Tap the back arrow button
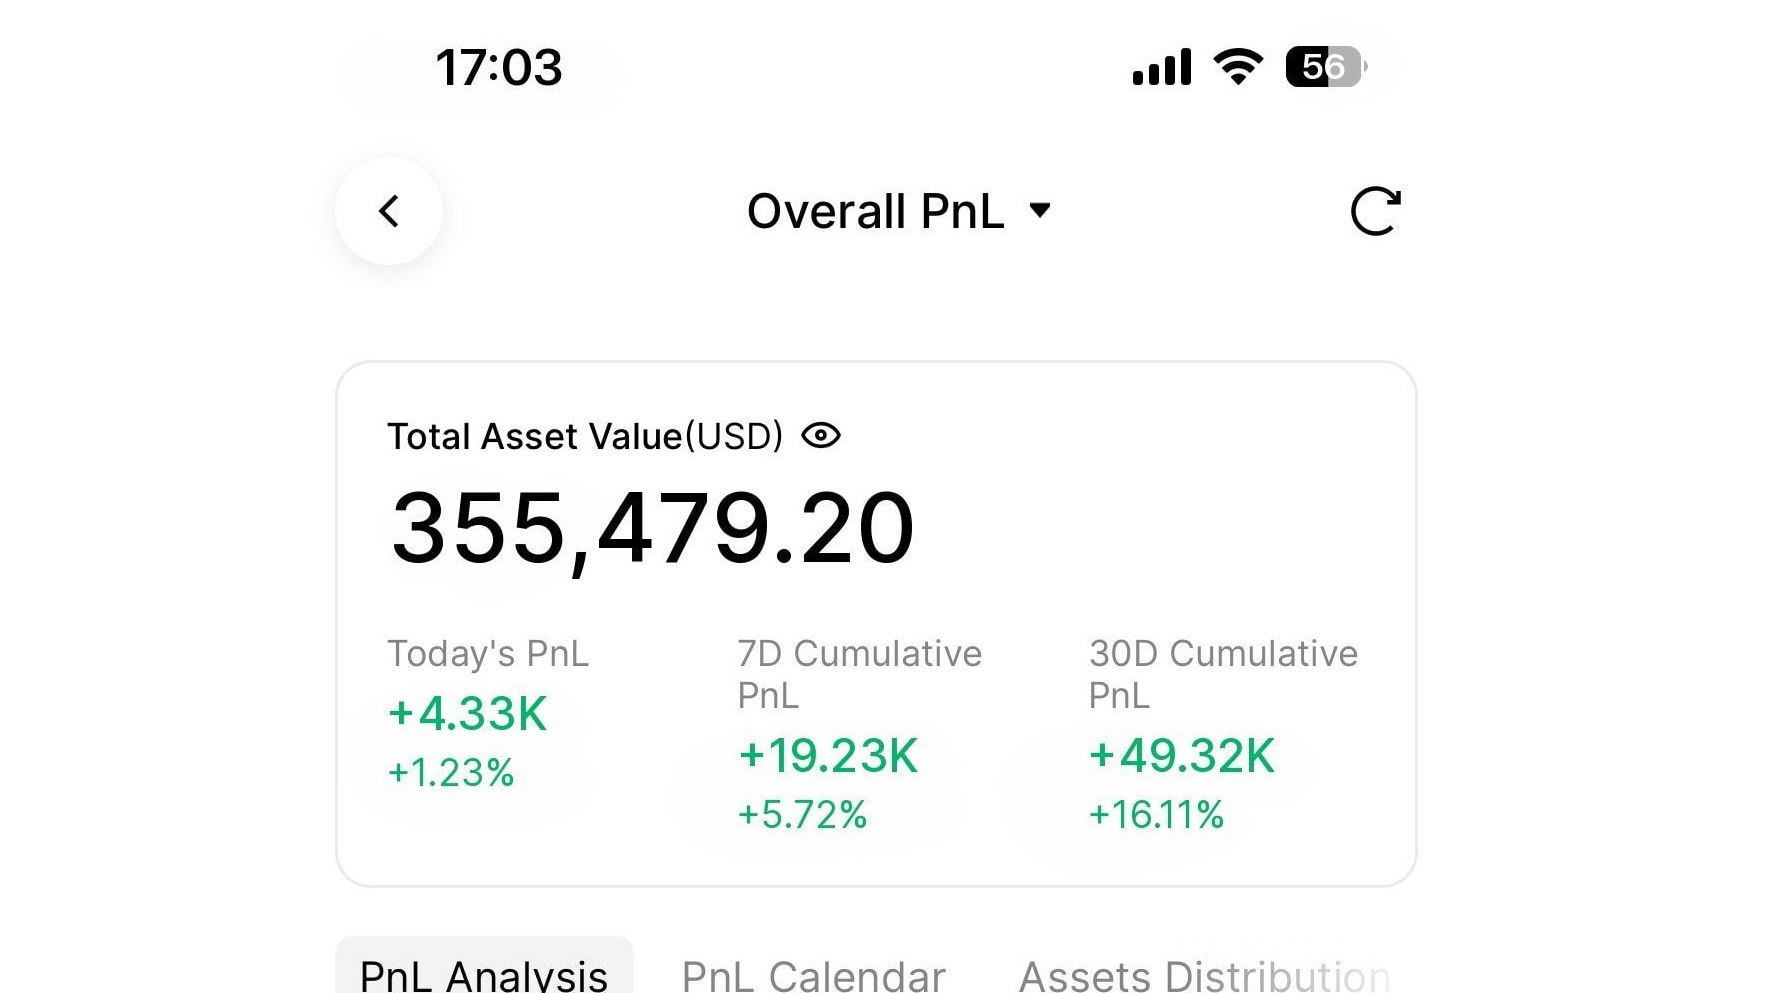This screenshot has height=993, width=1766. click(x=389, y=211)
